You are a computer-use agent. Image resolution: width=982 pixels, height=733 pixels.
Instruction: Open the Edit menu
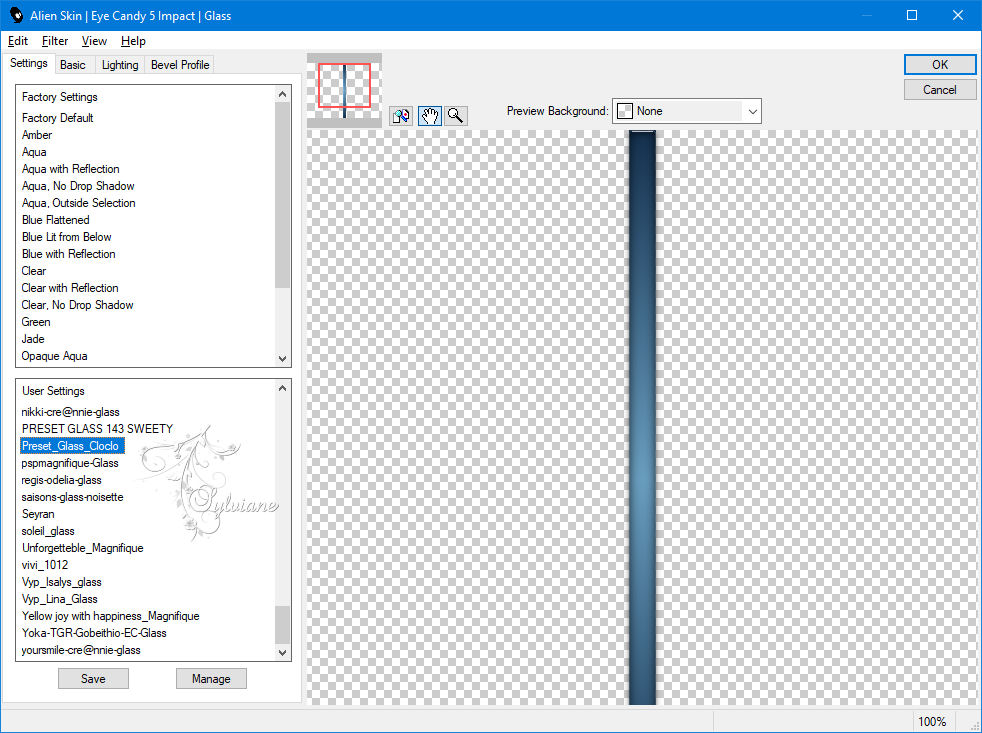(x=18, y=41)
